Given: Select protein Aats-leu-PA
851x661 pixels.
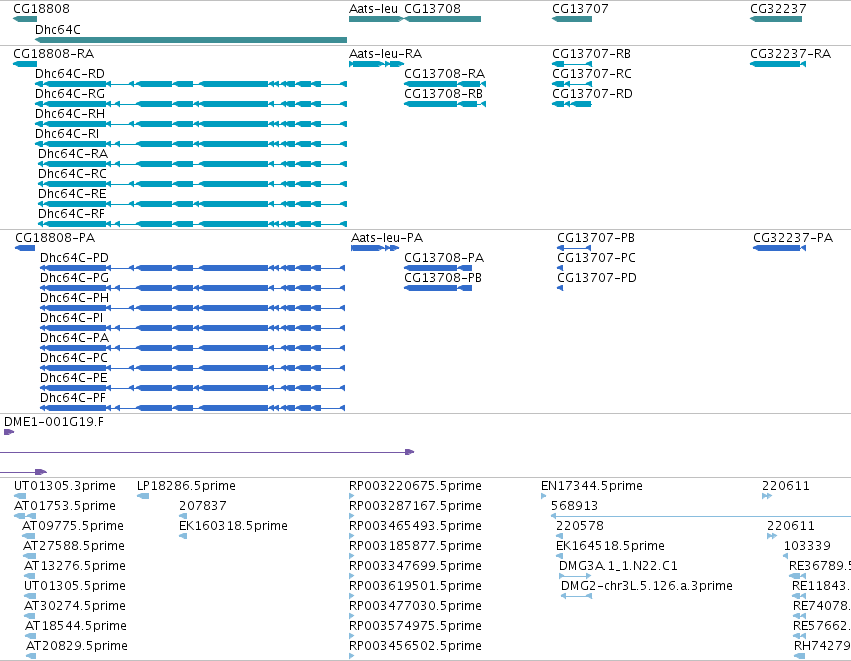Looking at the screenshot, I should click(x=387, y=238).
